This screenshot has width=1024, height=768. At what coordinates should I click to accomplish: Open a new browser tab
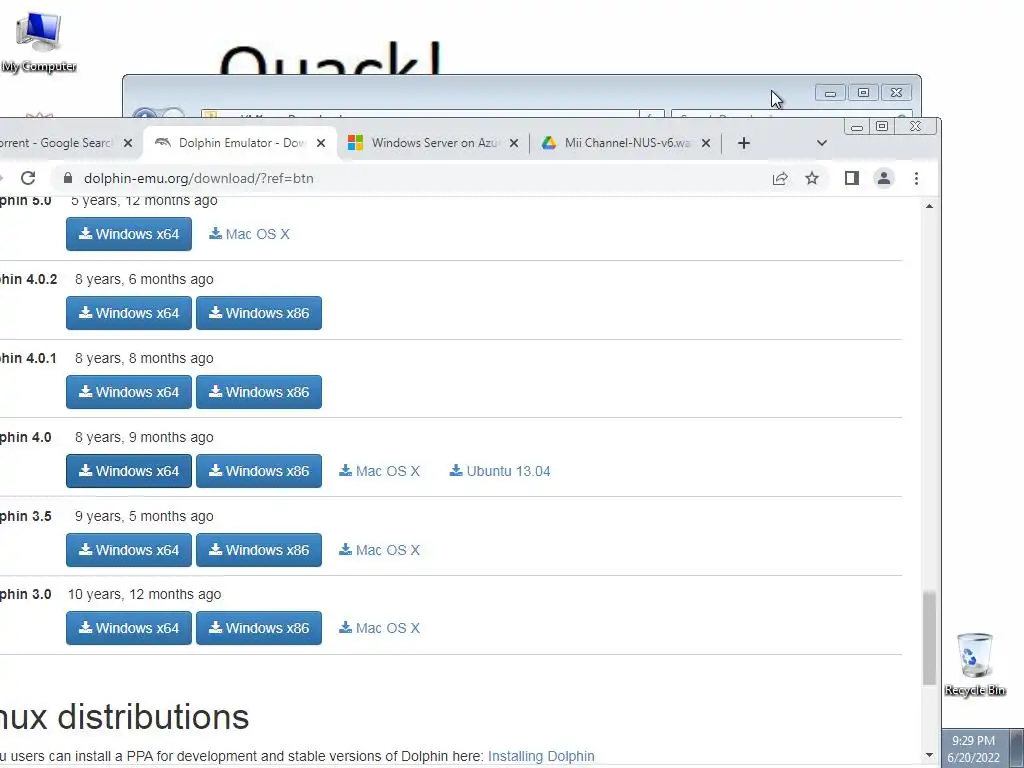coord(744,143)
